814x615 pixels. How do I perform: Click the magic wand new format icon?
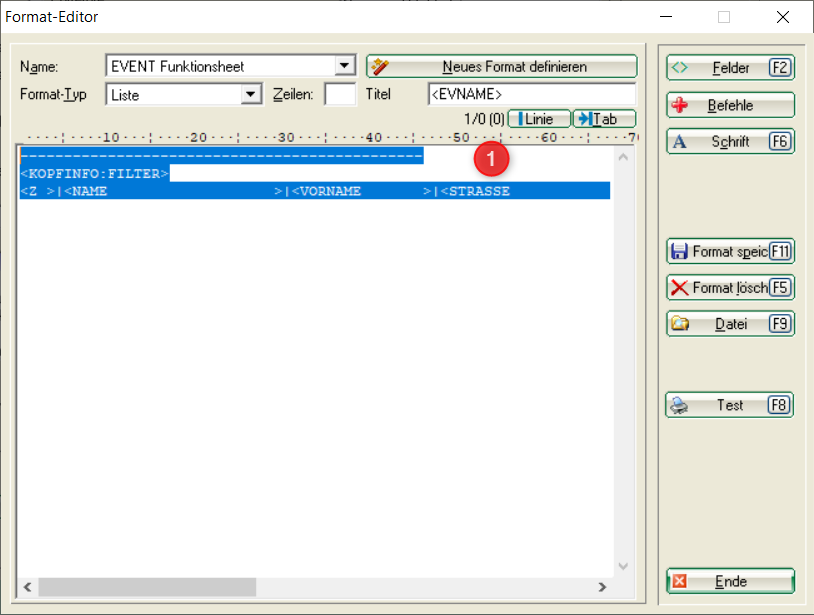[x=378, y=67]
